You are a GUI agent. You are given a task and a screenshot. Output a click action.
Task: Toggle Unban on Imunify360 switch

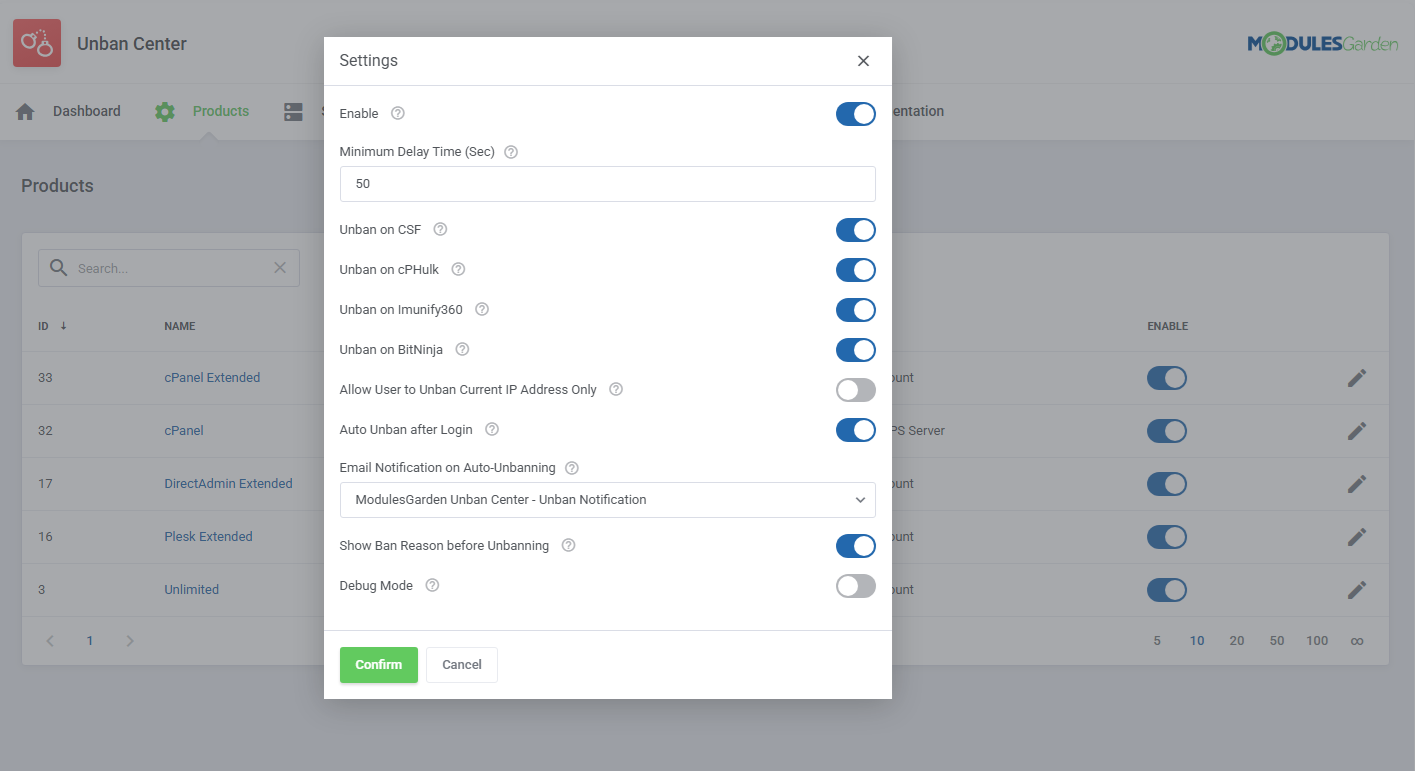[856, 310]
